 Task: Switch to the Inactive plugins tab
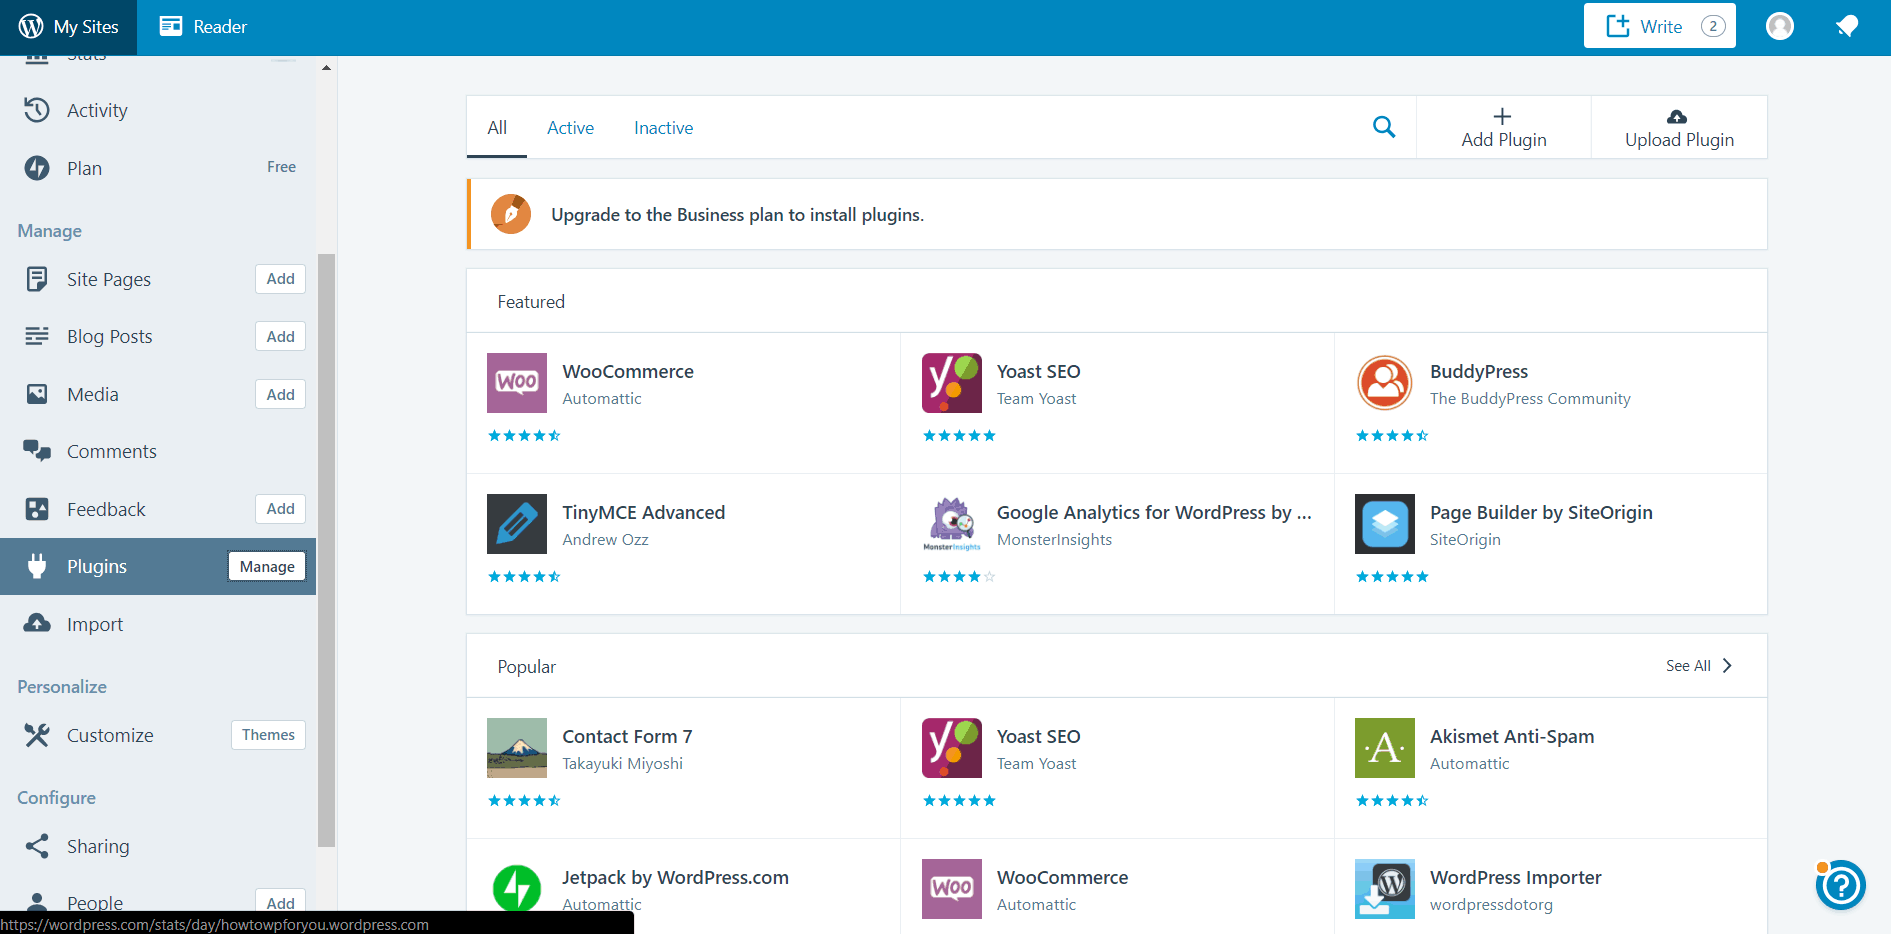coord(663,127)
